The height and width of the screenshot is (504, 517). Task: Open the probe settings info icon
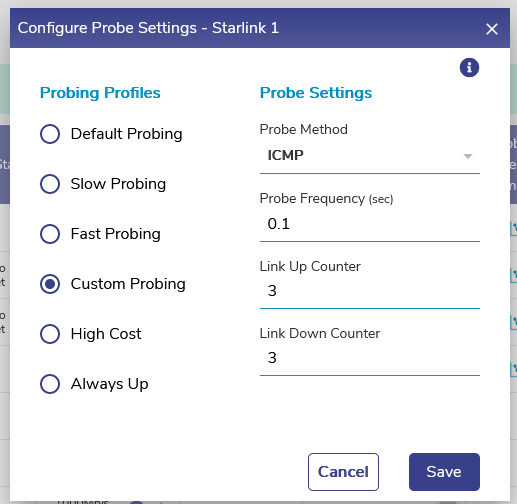click(469, 68)
